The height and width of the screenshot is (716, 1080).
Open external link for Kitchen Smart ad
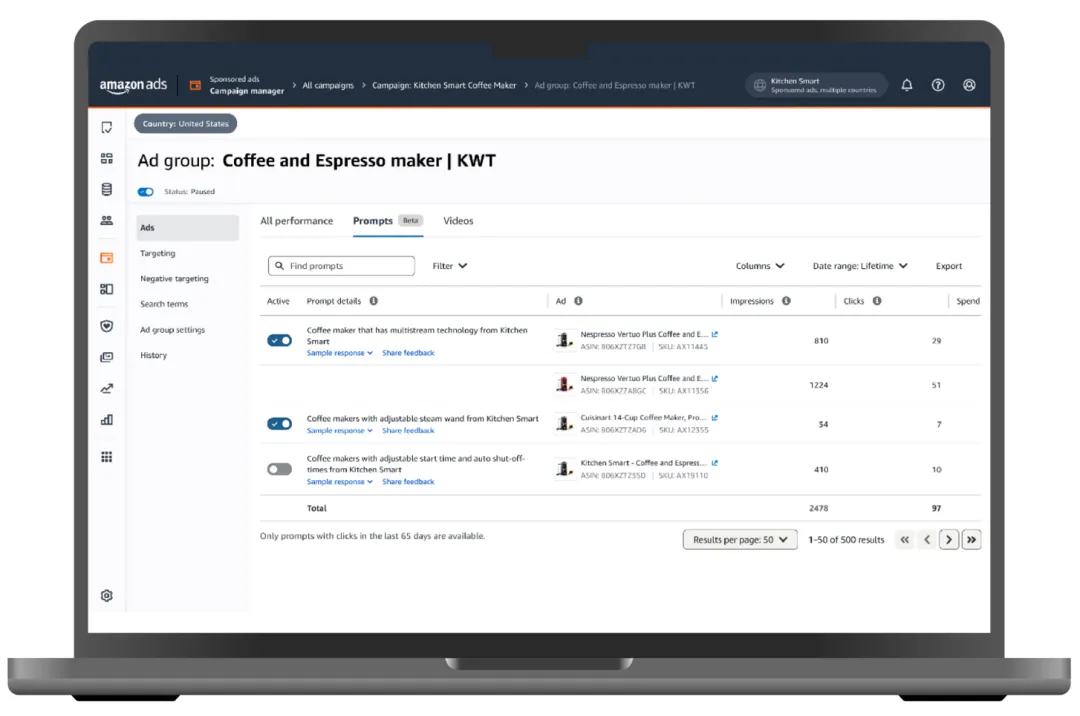pyautogui.click(x=714, y=463)
